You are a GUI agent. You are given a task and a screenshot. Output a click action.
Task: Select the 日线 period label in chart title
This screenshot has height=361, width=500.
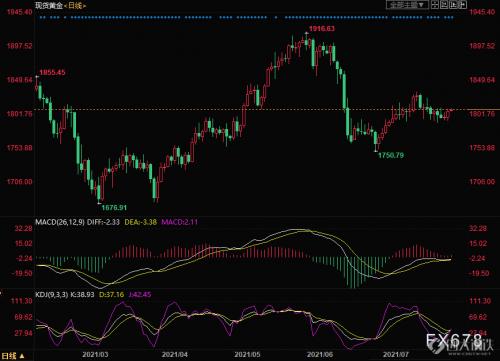75,6
